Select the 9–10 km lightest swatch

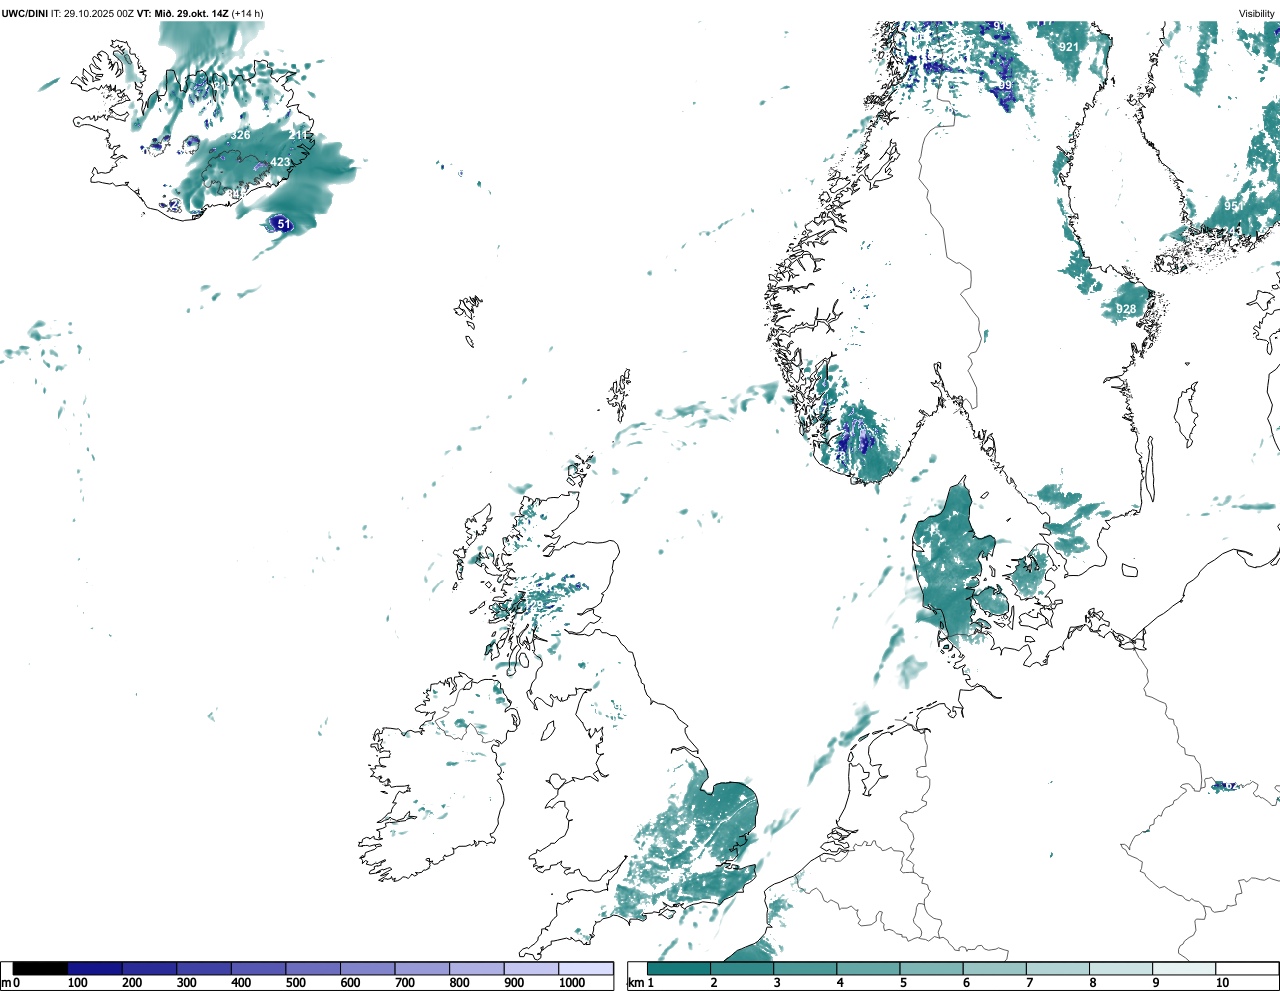click(1183, 968)
